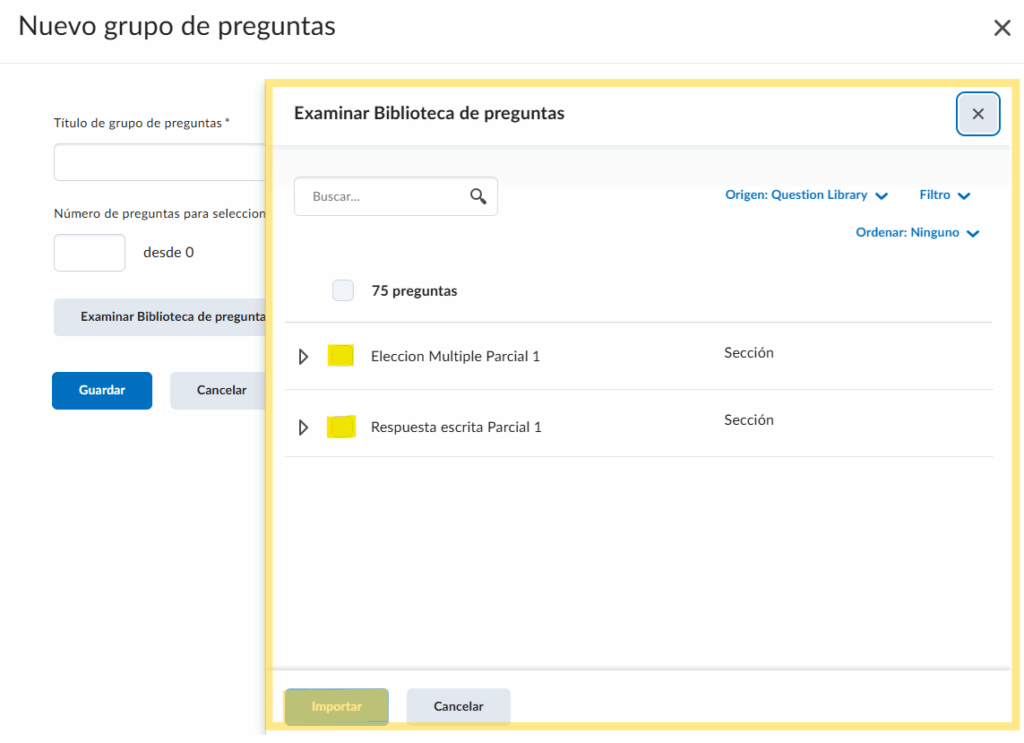Click the Importar button
This screenshot has height=743, width=1024.
pyautogui.click(x=336, y=706)
